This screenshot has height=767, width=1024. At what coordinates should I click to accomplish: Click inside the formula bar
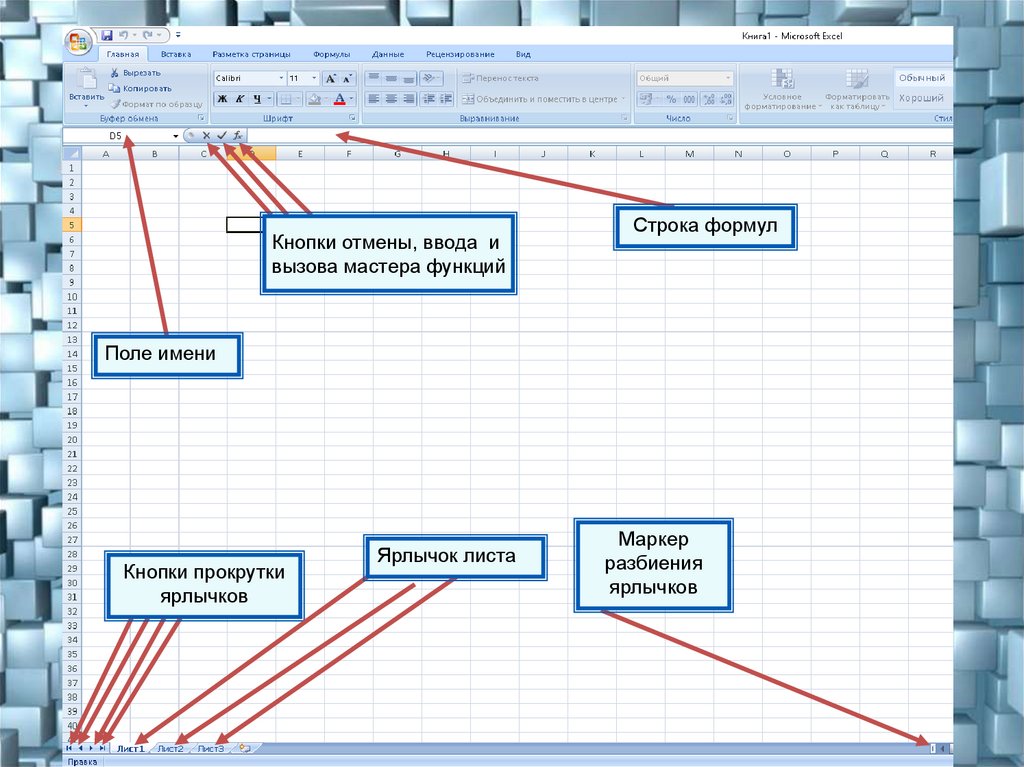coord(600,136)
